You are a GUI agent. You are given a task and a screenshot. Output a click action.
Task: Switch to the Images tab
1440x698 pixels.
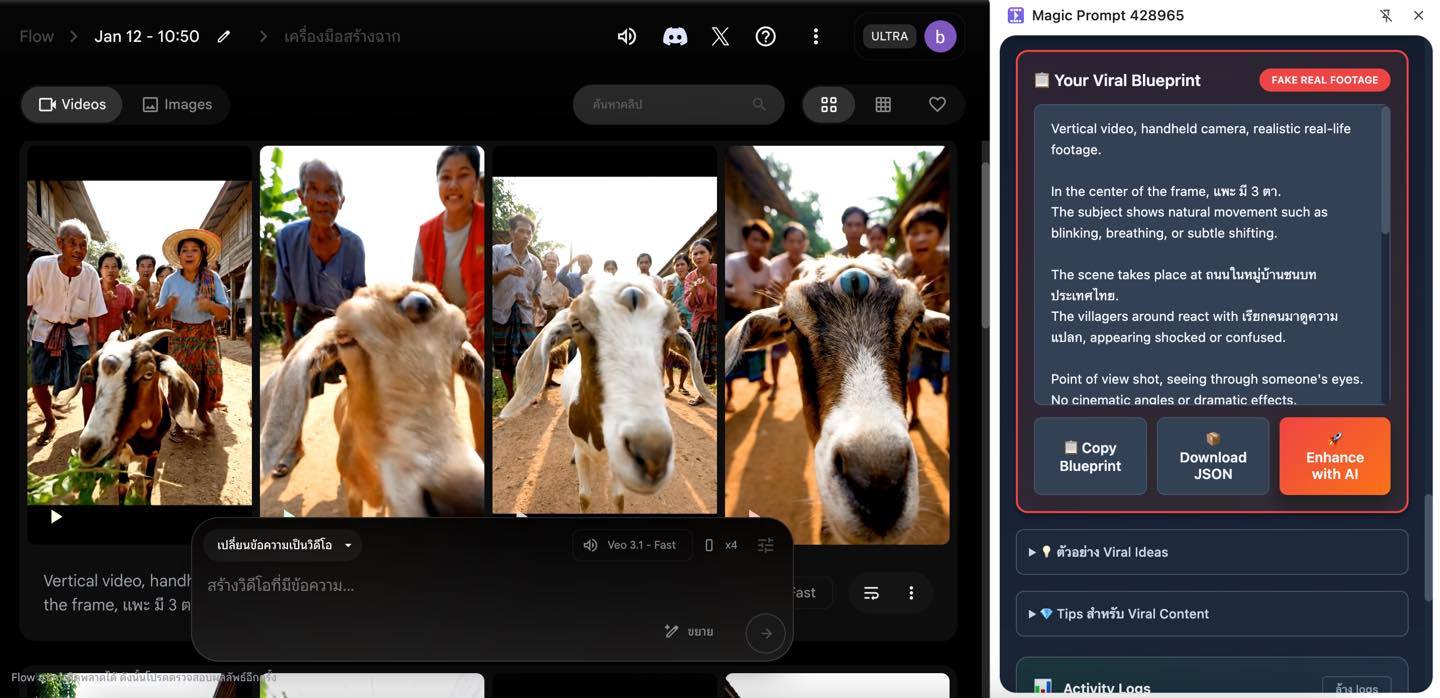177,104
